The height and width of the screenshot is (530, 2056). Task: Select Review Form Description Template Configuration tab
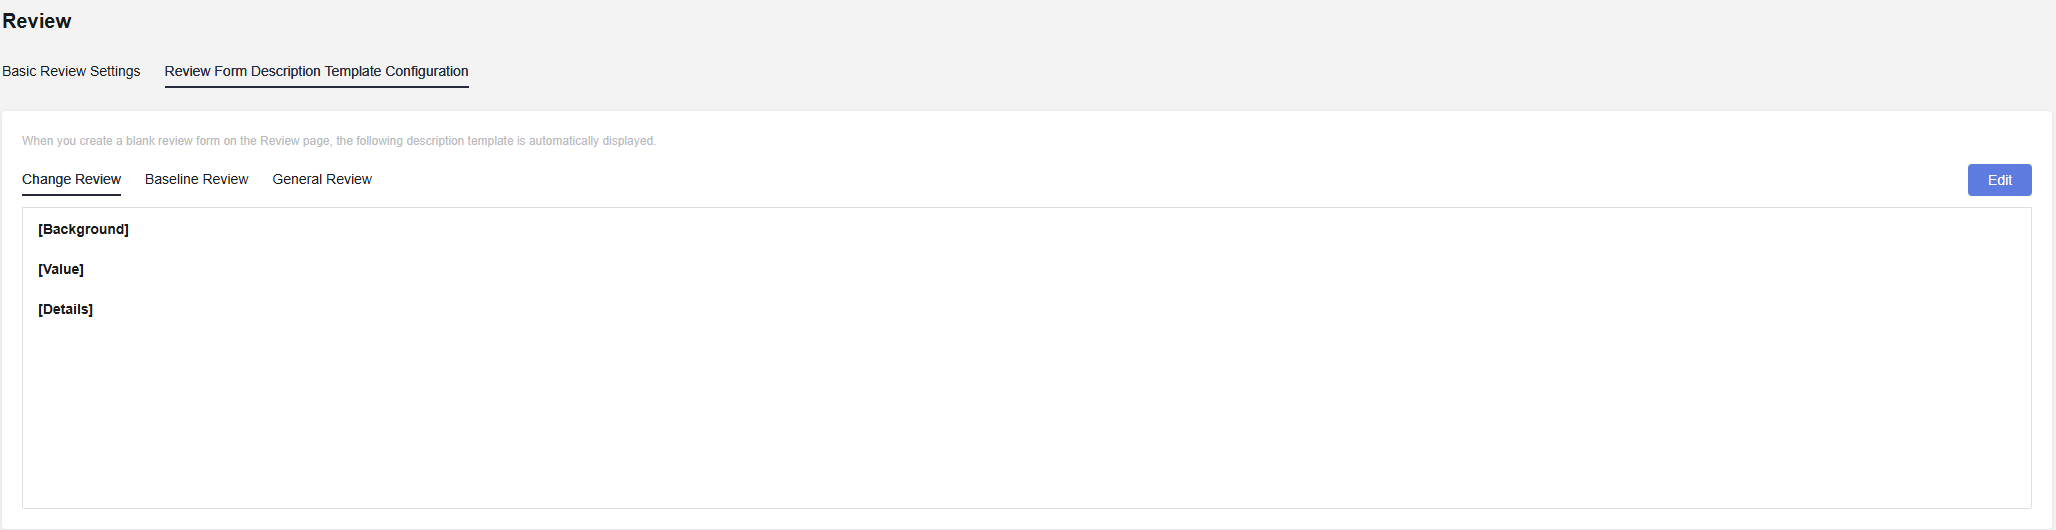tap(316, 71)
